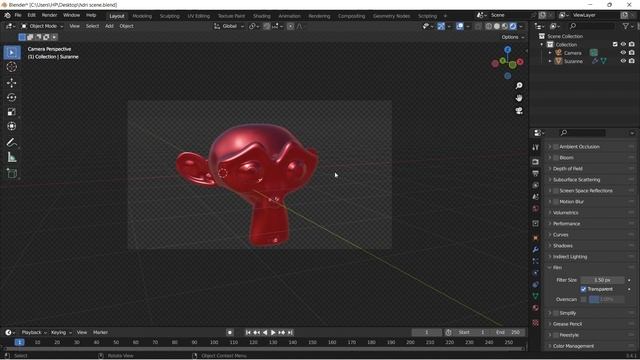Open the Object Data properties tab icon
This screenshot has width=640, height=360.
point(536,296)
